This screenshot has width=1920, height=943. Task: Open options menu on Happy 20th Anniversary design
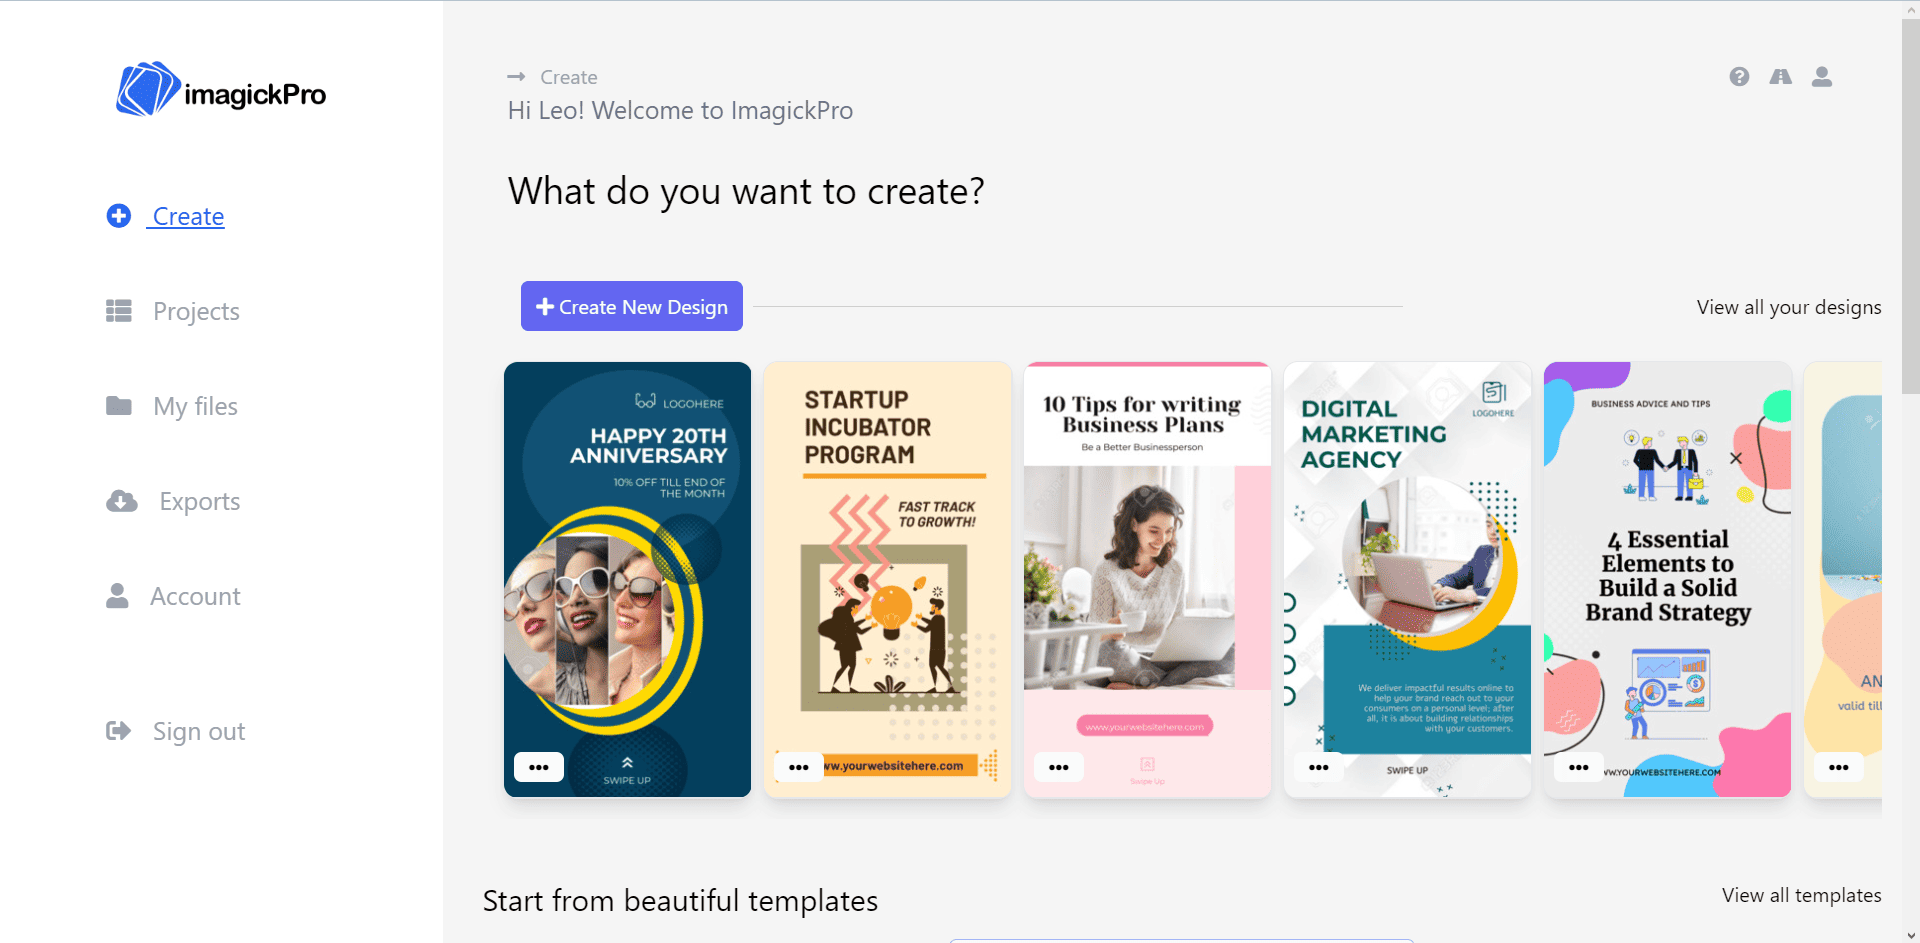pyautogui.click(x=539, y=767)
